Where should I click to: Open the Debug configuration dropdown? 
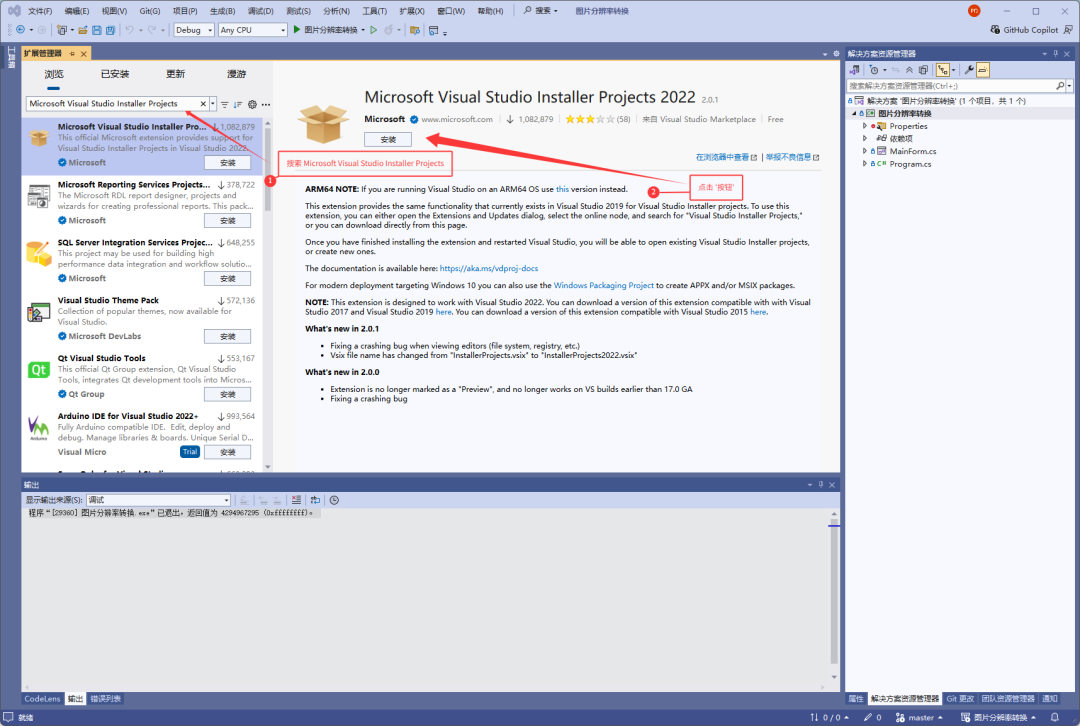(194, 30)
